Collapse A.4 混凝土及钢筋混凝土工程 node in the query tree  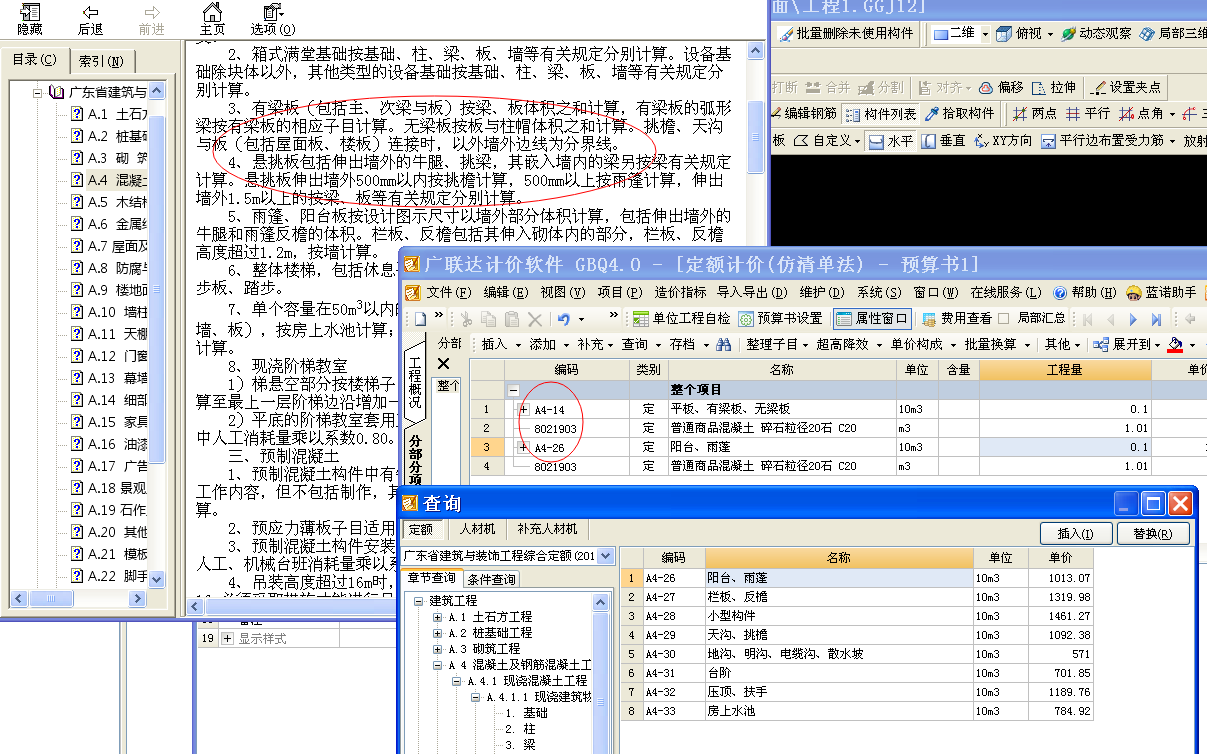(x=438, y=665)
